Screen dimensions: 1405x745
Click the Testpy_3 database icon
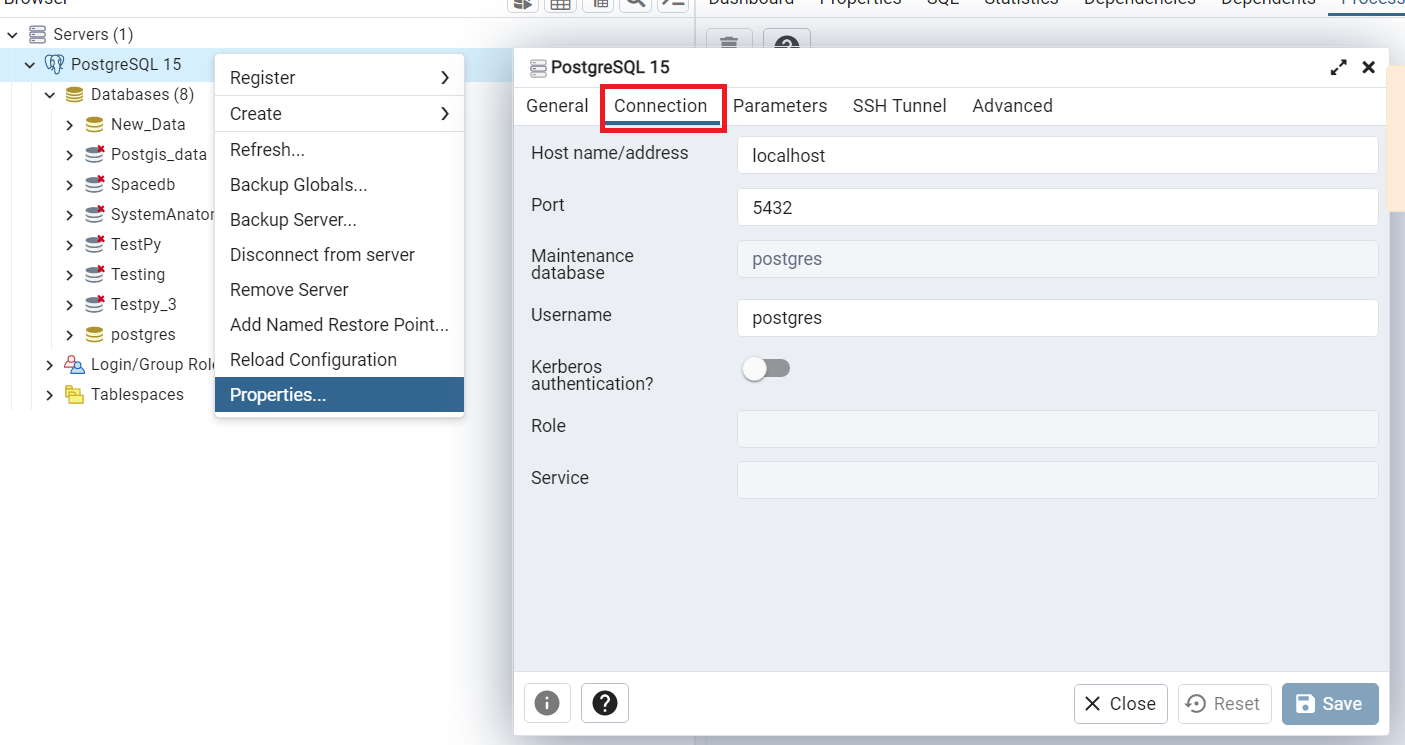[x=95, y=305]
